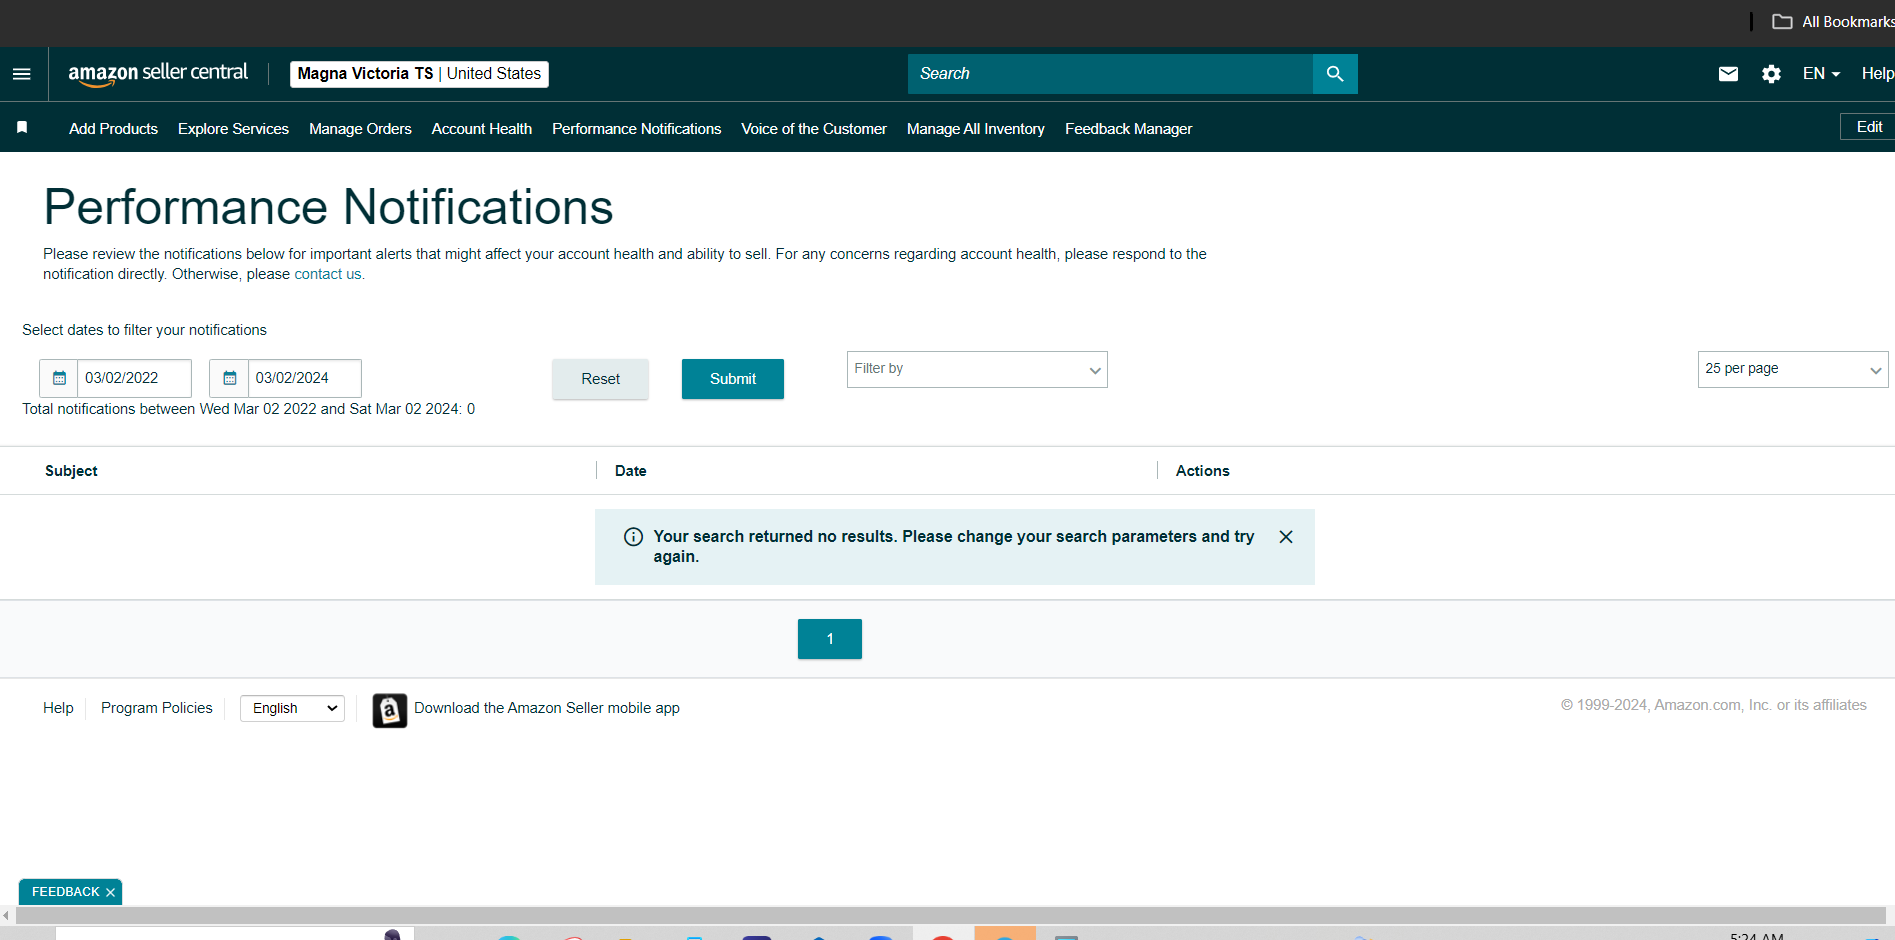Click the 'Select dates to filter your notifications' label
Screen dimensions: 1895x940
(145, 330)
